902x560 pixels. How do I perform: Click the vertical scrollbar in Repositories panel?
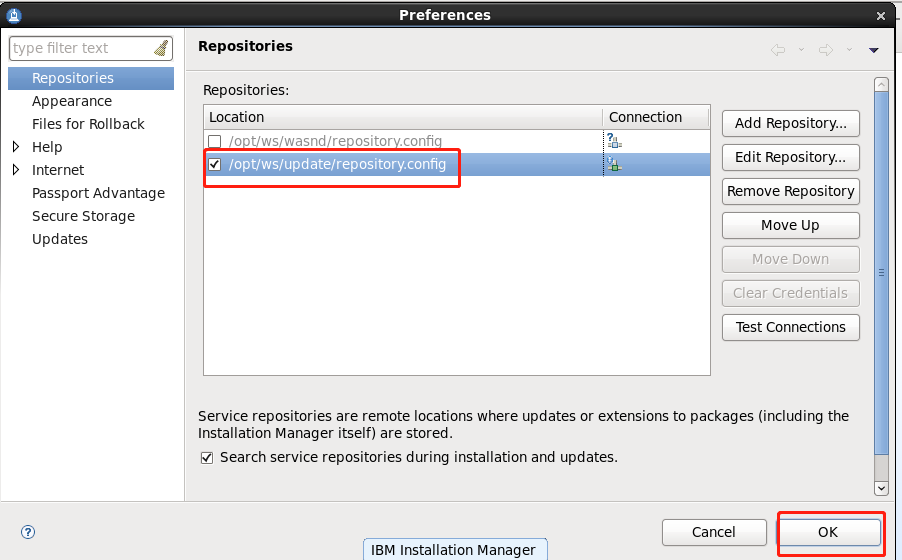tap(881, 280)
